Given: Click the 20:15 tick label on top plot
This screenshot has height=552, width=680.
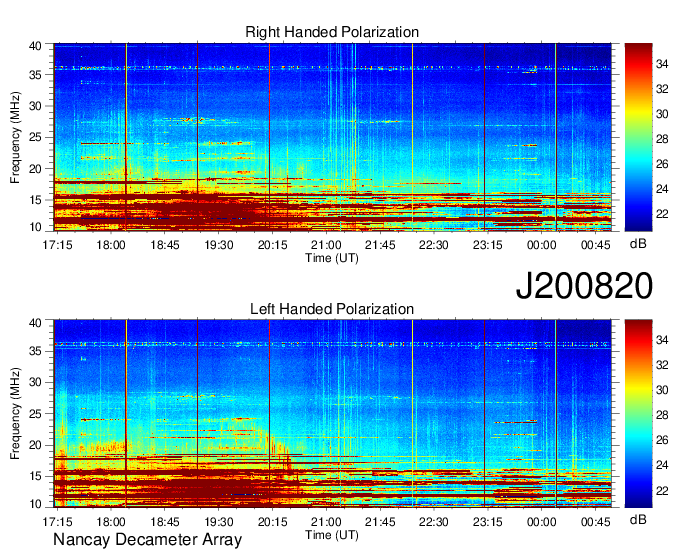Looking at the screenshot, I should tap(272, 245).
